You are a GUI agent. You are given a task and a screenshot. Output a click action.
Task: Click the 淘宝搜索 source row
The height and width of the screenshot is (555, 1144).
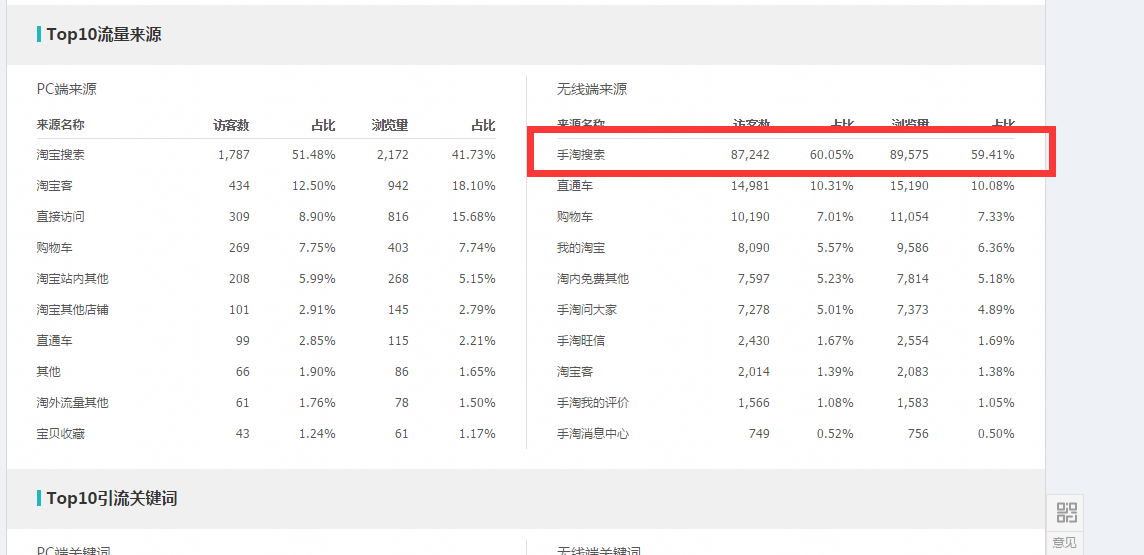[61, 155]
